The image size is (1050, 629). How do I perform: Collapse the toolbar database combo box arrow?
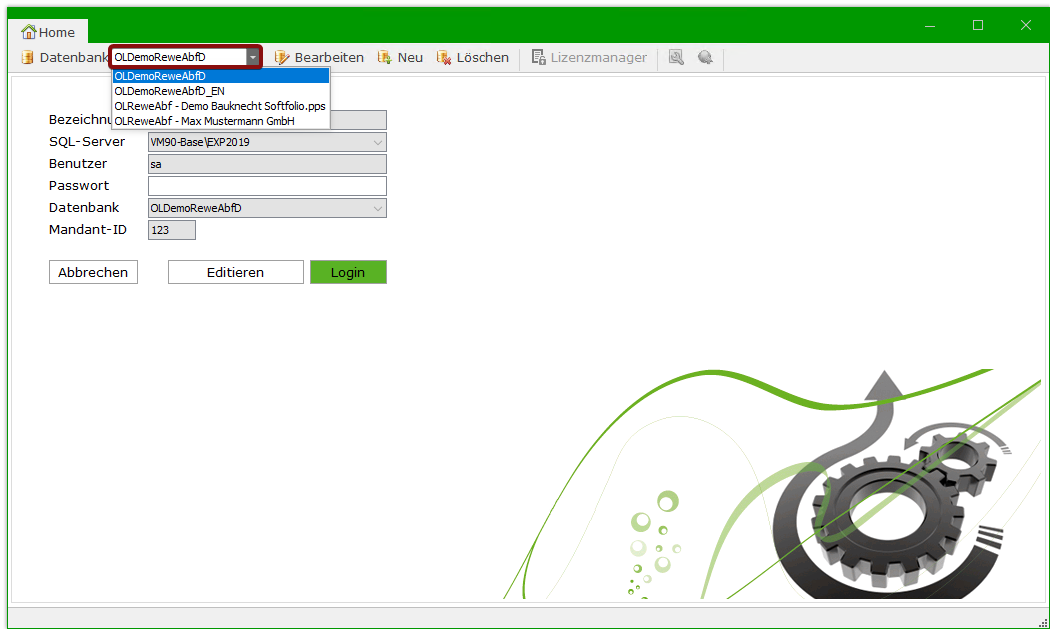click(x=253, y=58)
